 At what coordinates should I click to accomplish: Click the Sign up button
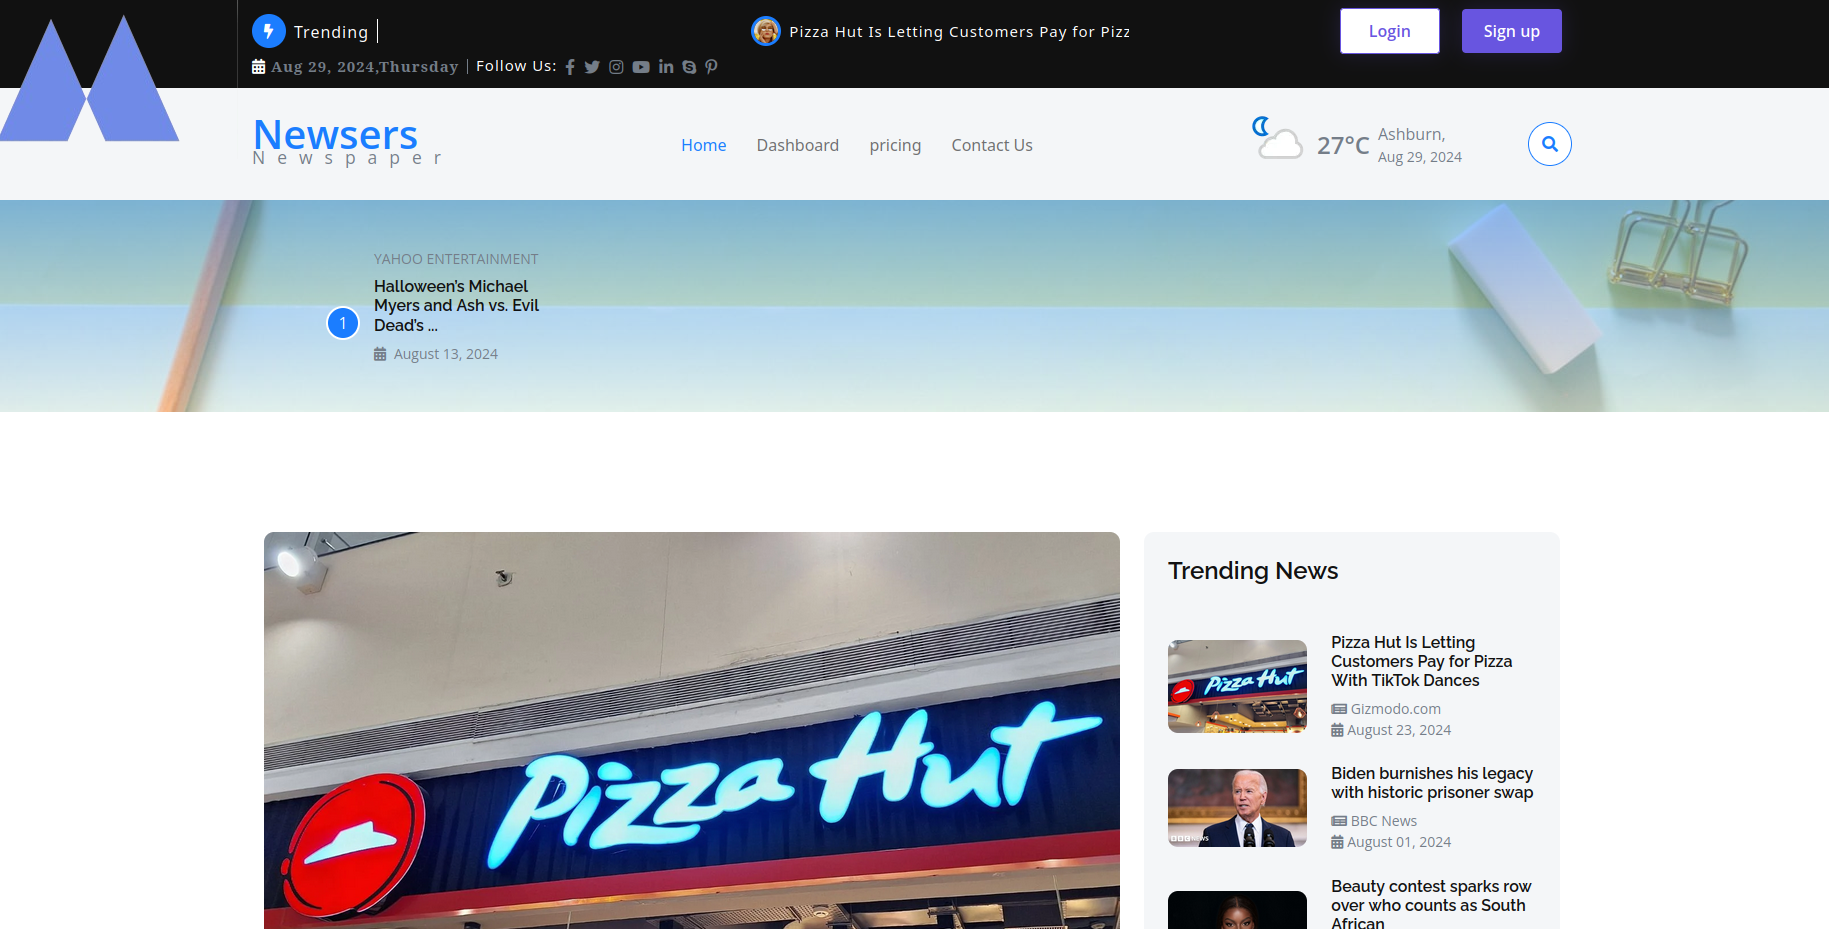point(1511,31)
